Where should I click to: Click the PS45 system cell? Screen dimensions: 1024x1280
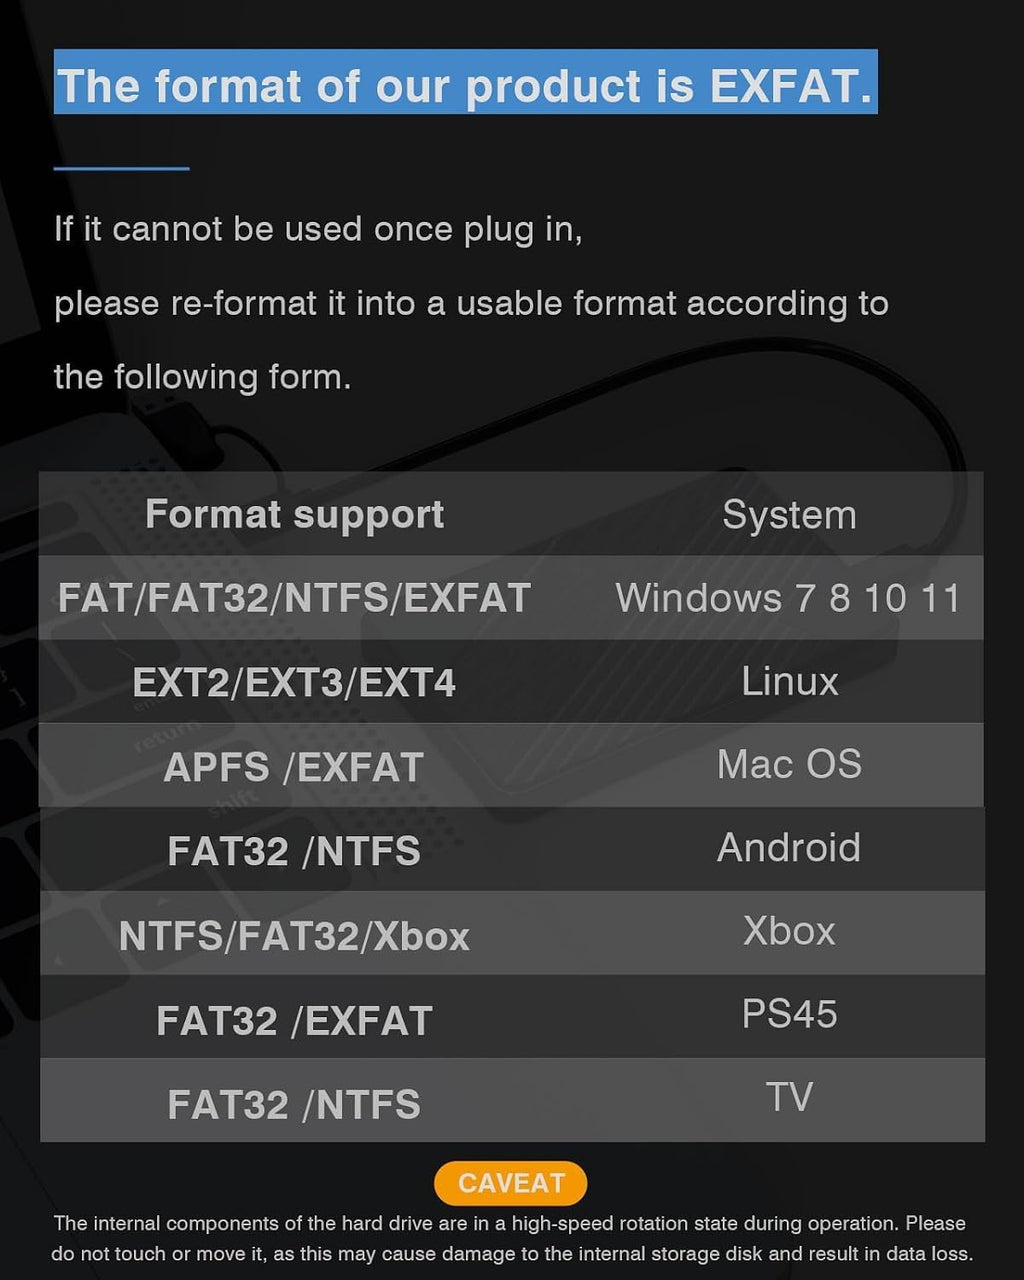789,1014
